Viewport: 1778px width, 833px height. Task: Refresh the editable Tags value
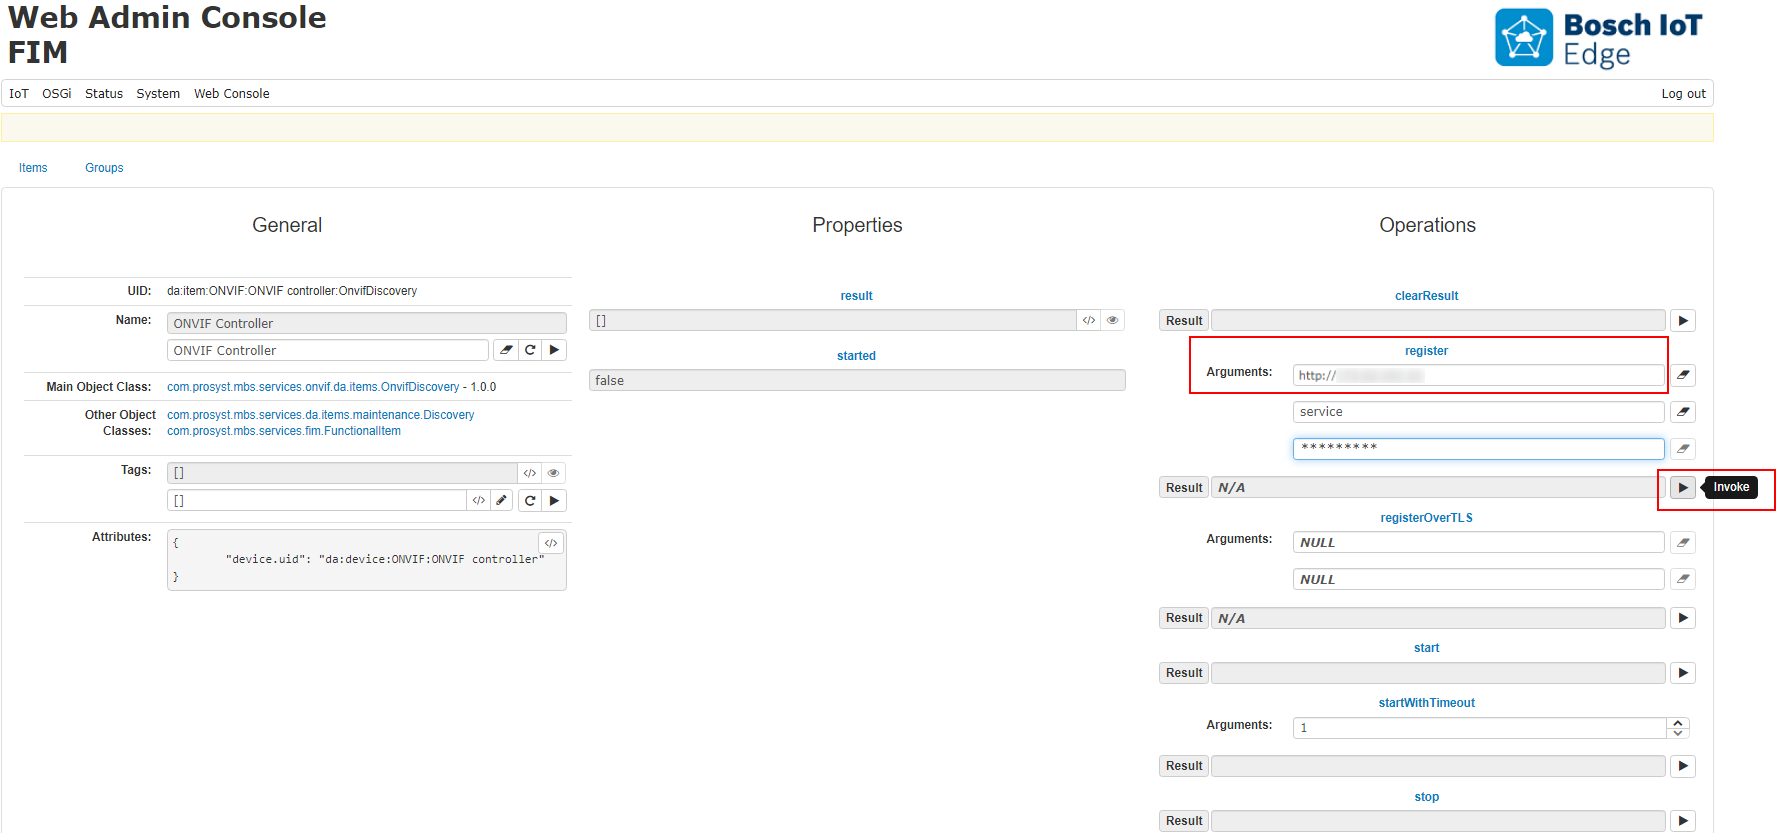coord(530,500)
